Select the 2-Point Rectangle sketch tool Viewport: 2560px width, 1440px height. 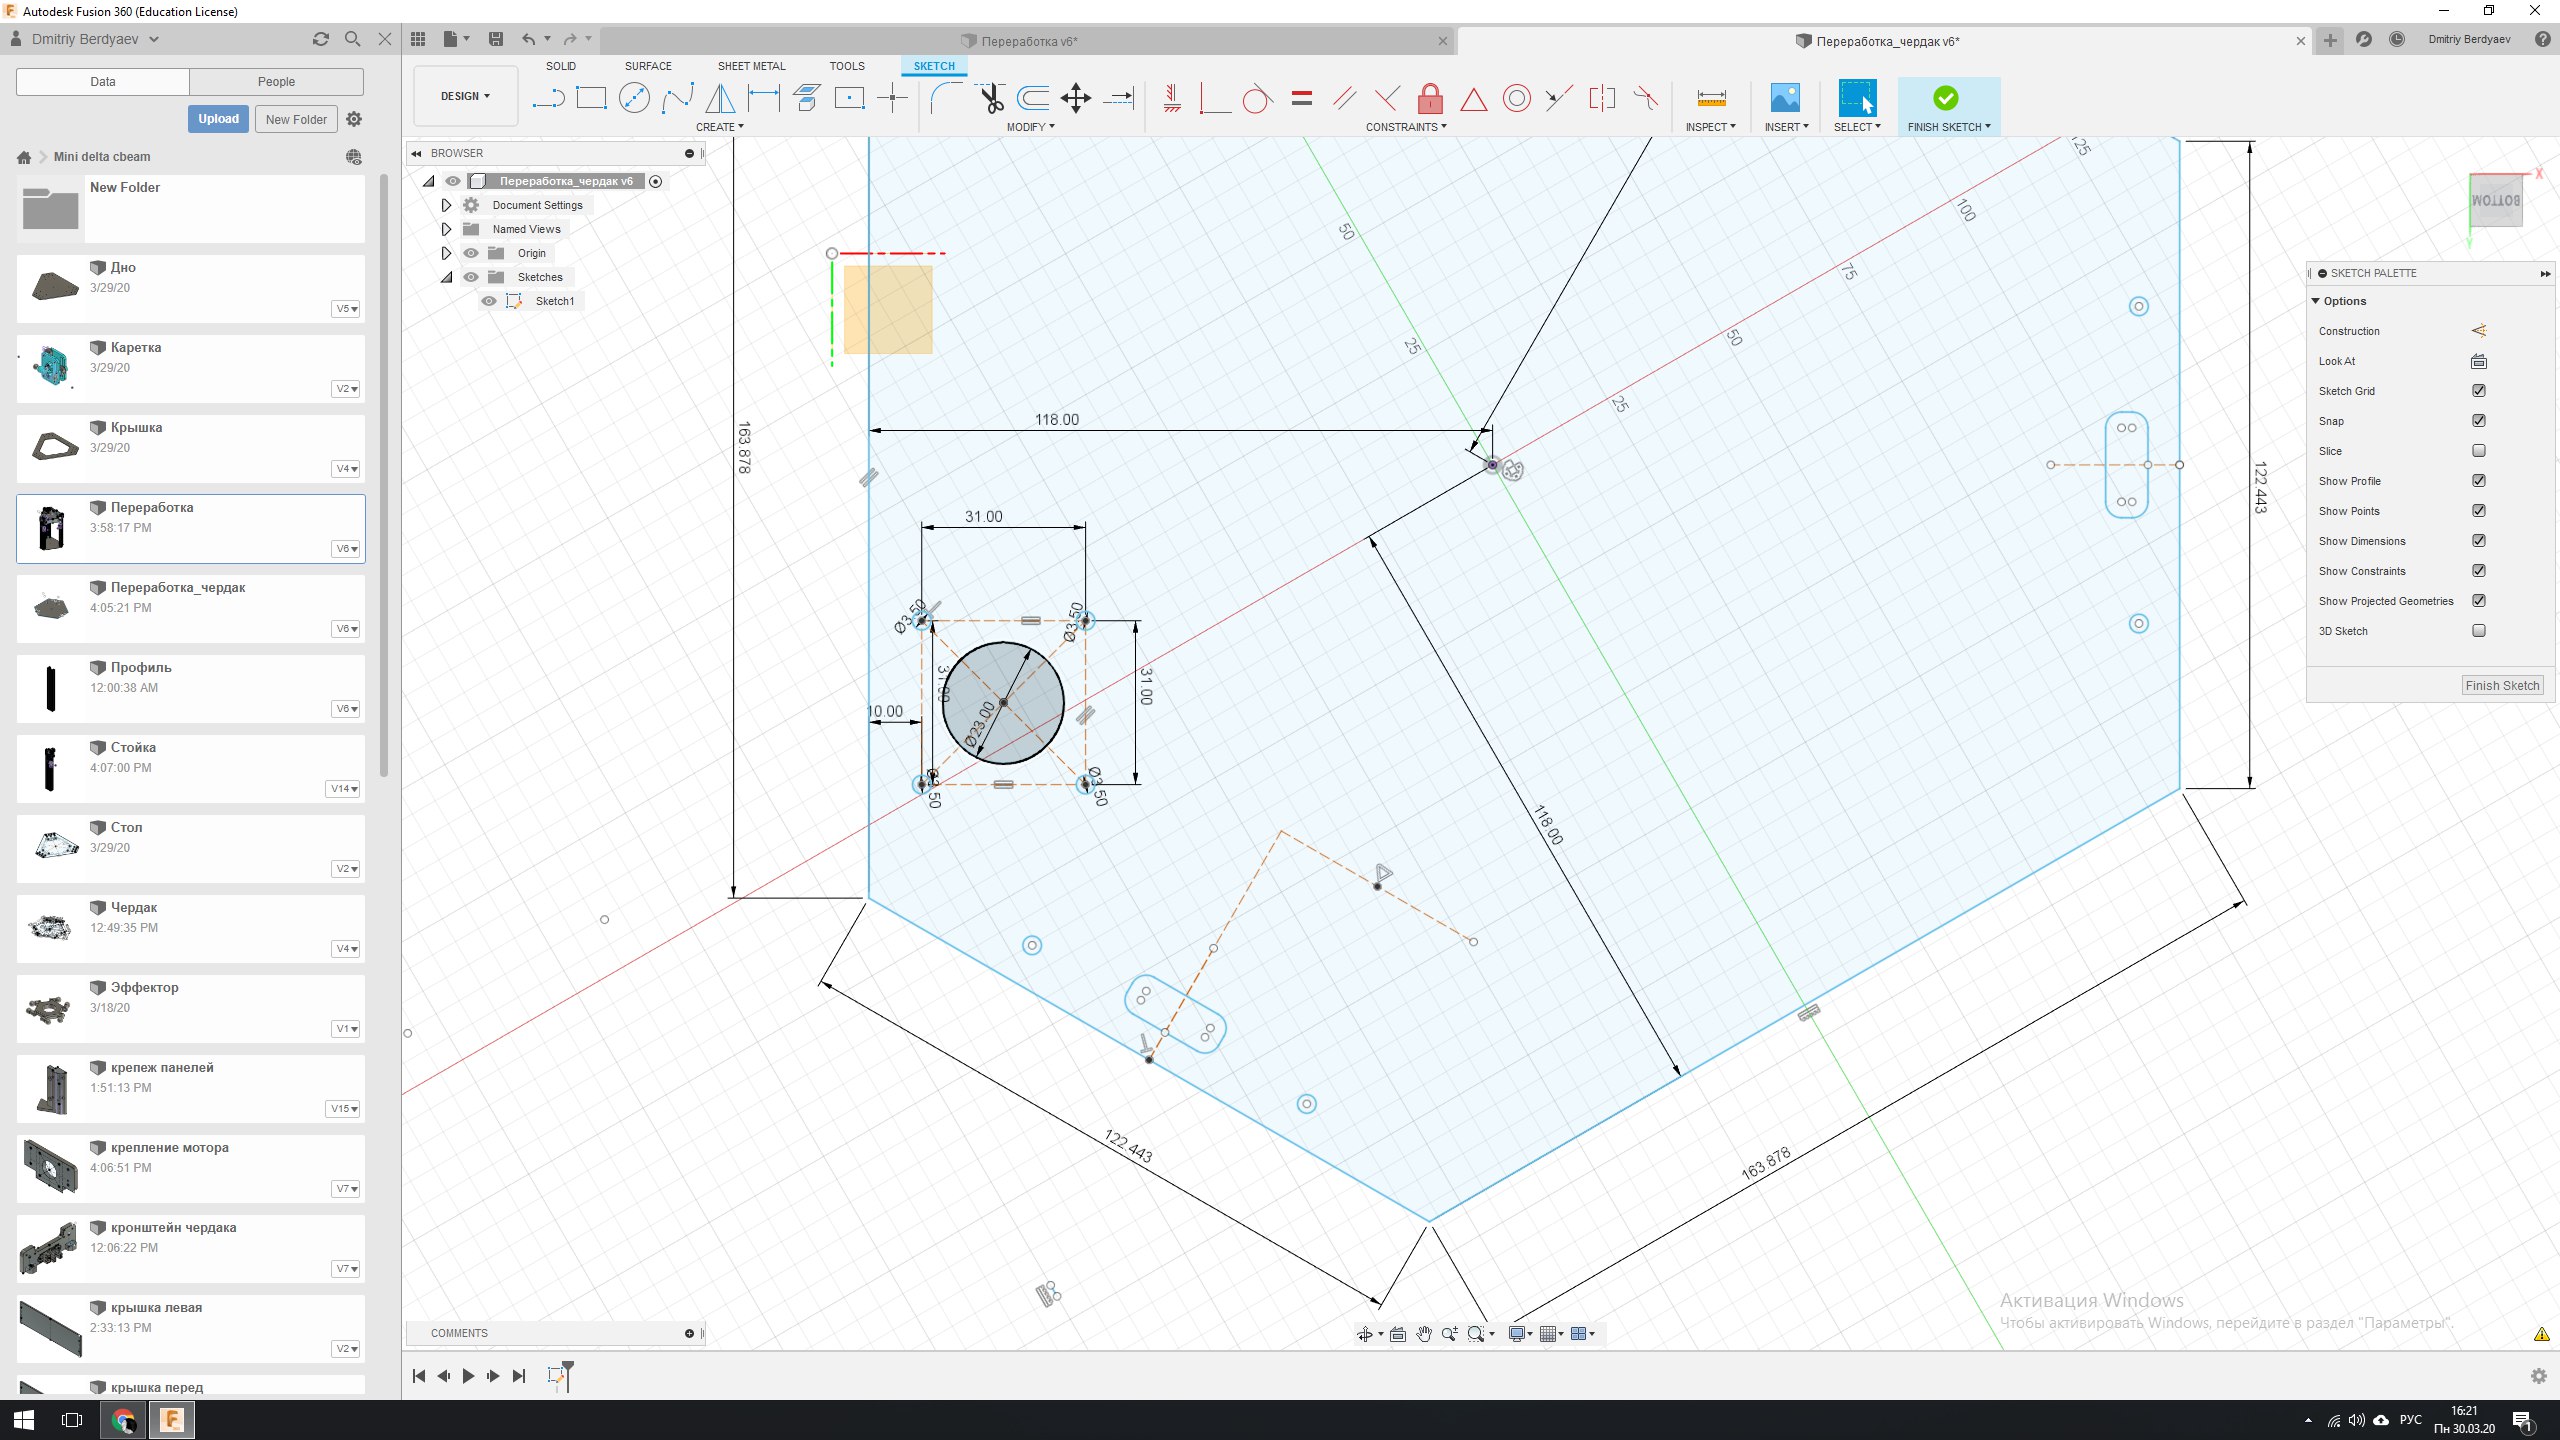point(591,98)
